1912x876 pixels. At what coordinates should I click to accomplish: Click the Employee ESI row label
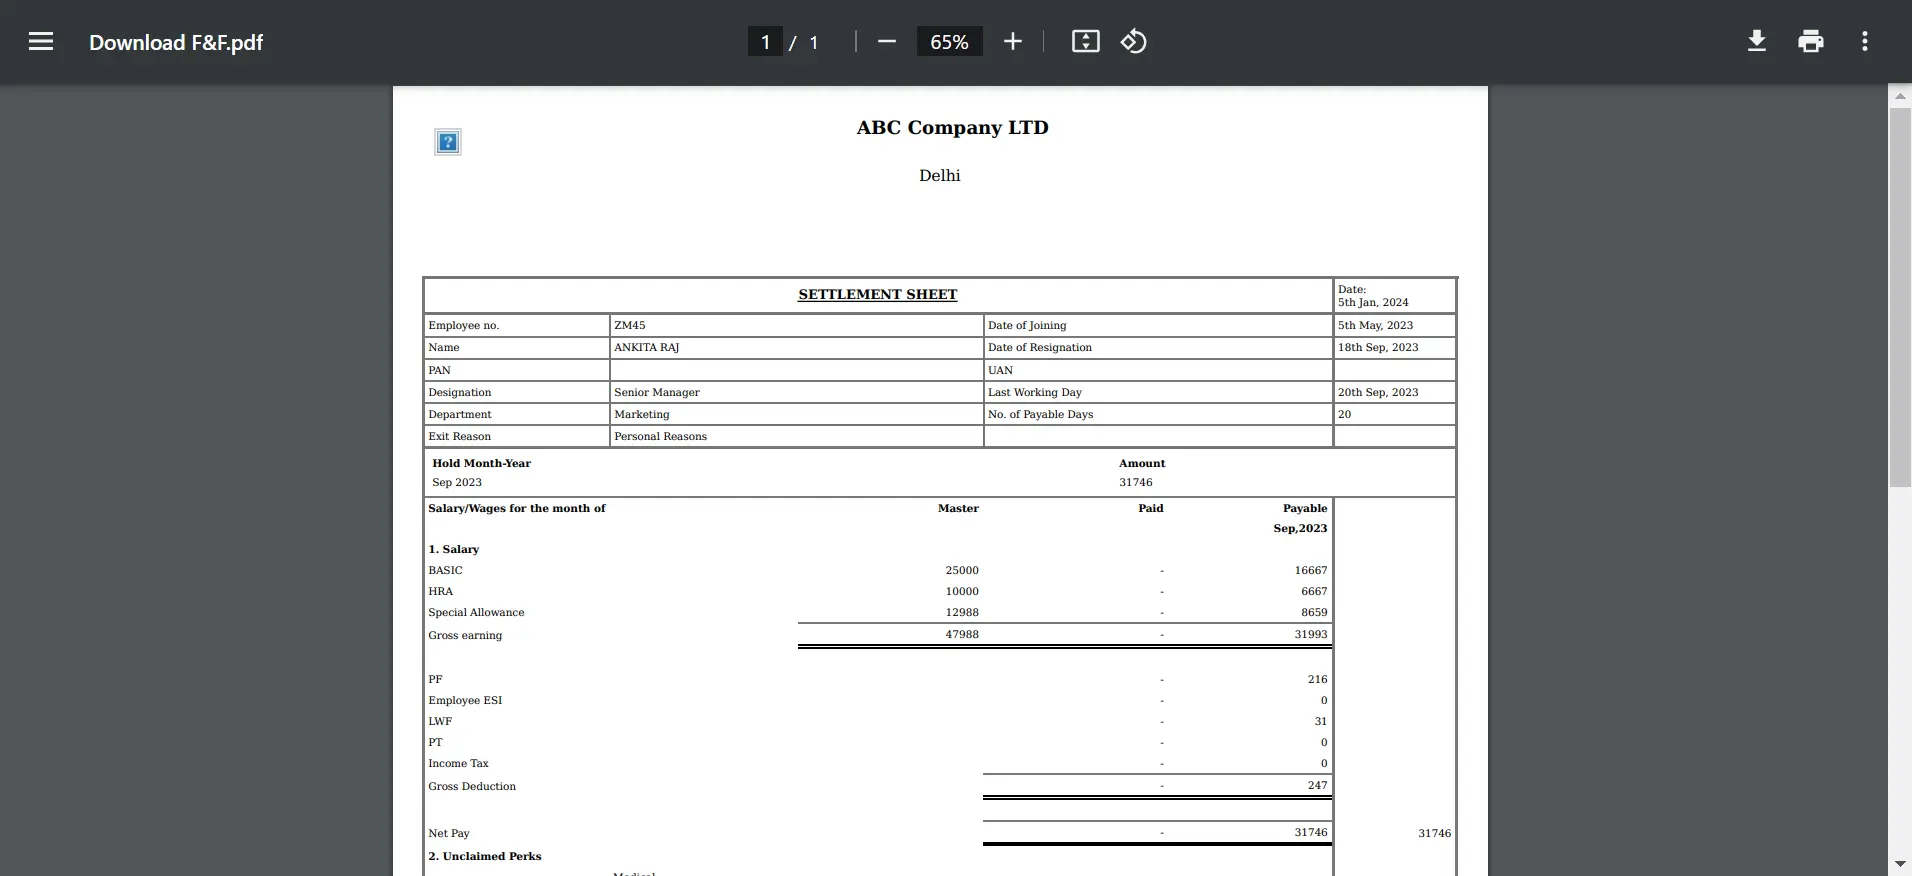(465, 700)
